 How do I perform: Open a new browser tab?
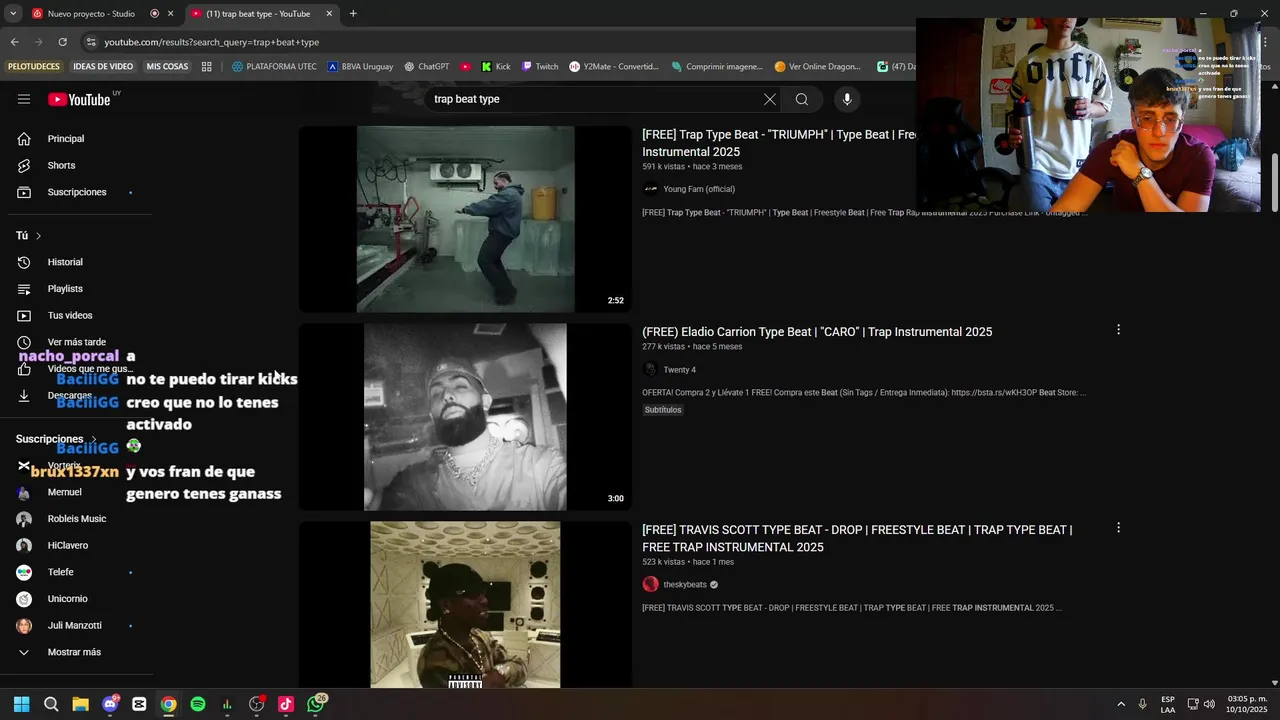353,14
